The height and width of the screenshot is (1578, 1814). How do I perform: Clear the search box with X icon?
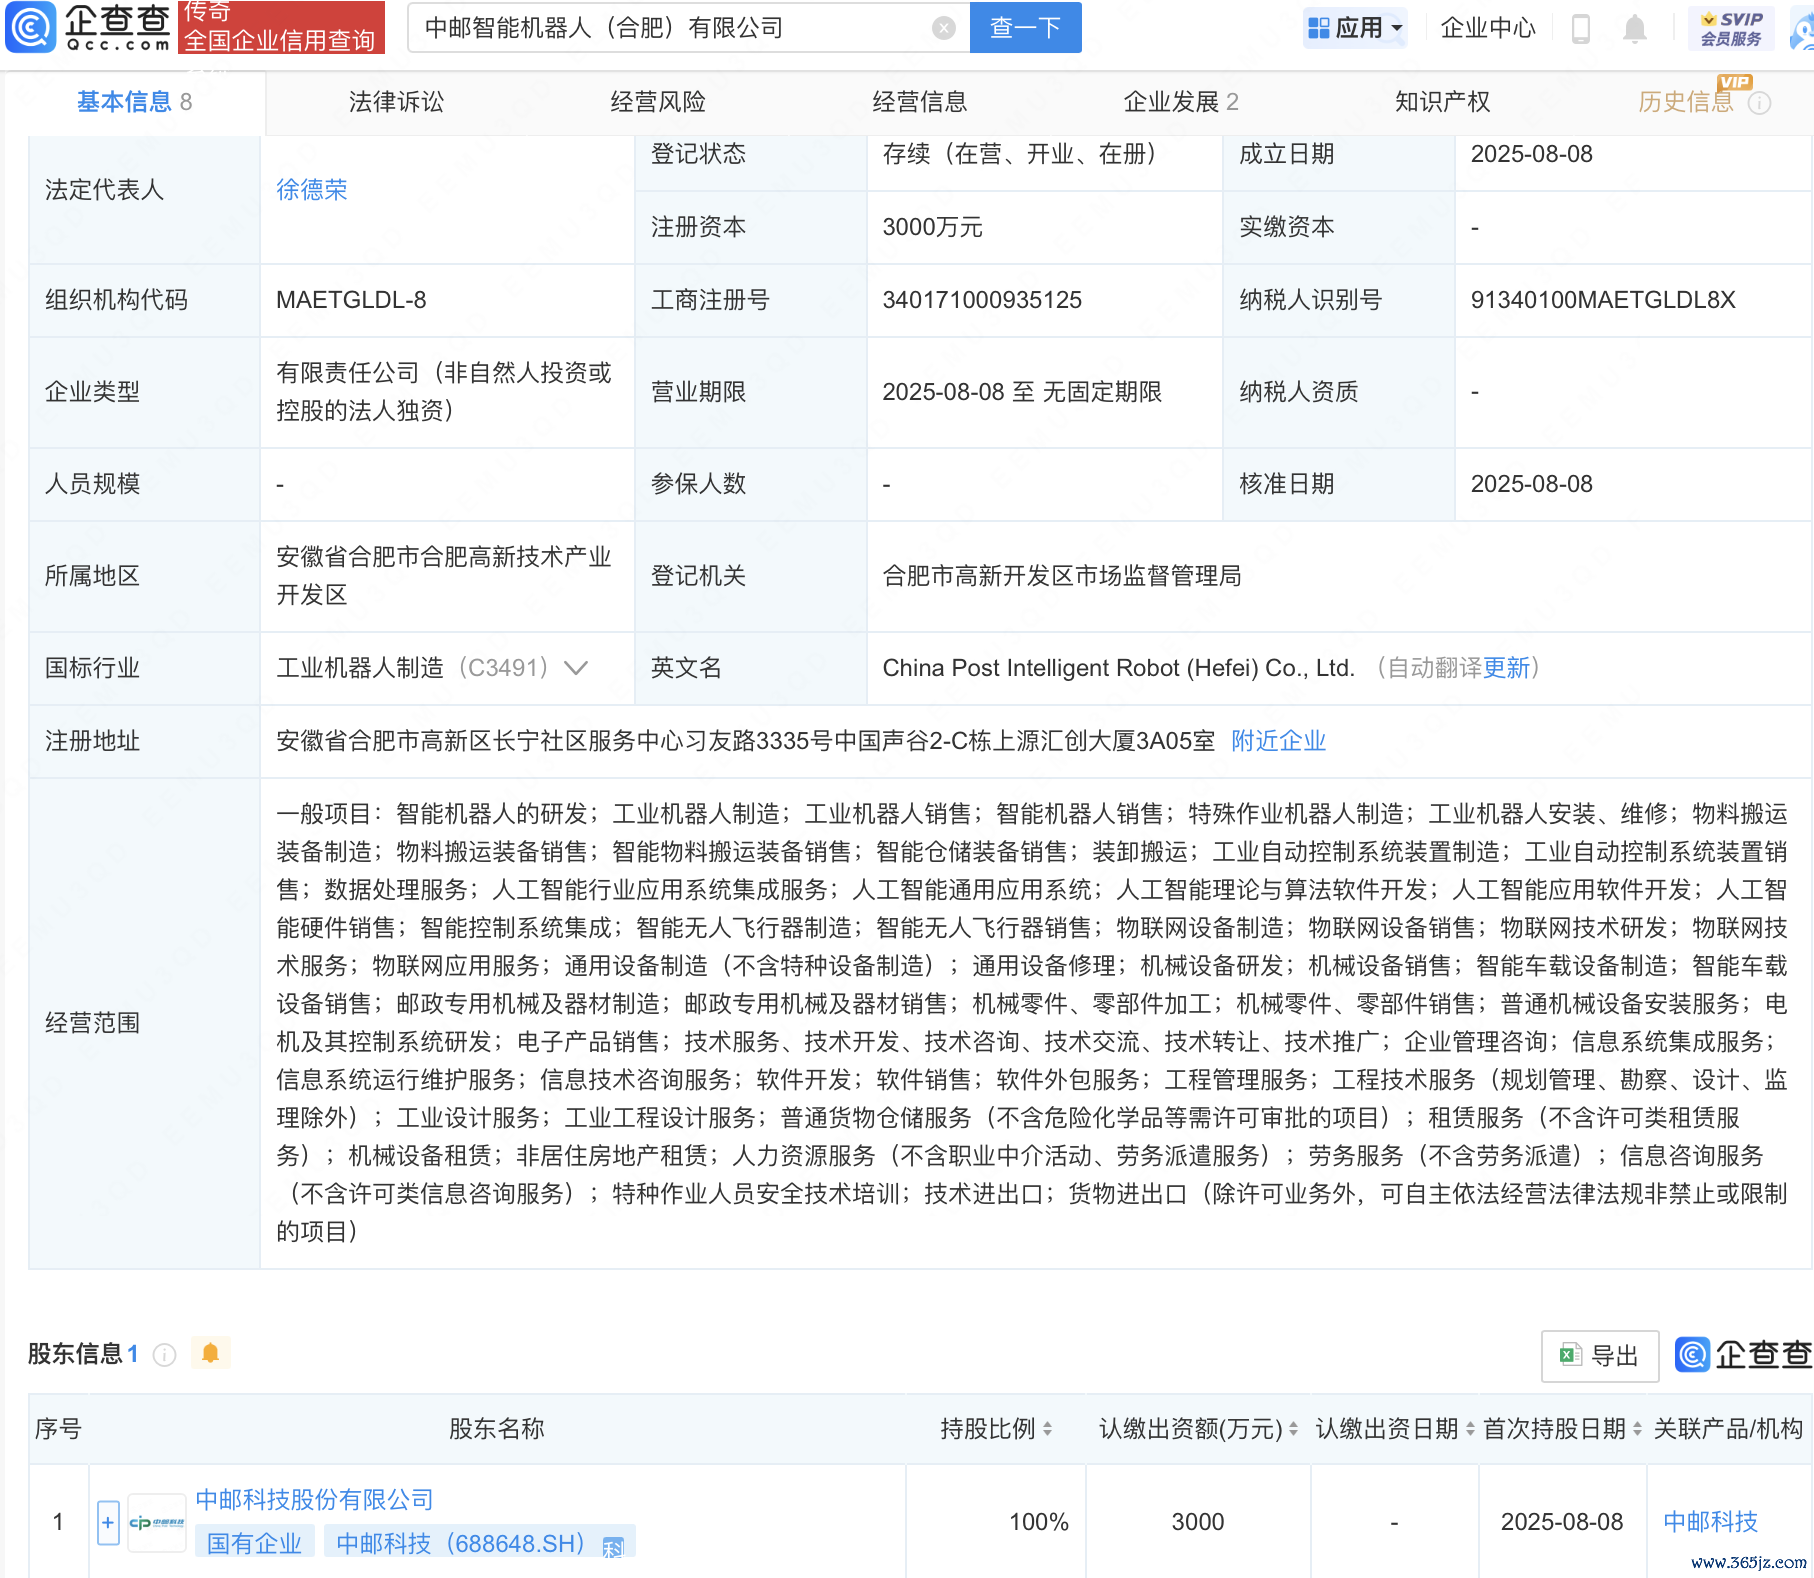point(943,28)
